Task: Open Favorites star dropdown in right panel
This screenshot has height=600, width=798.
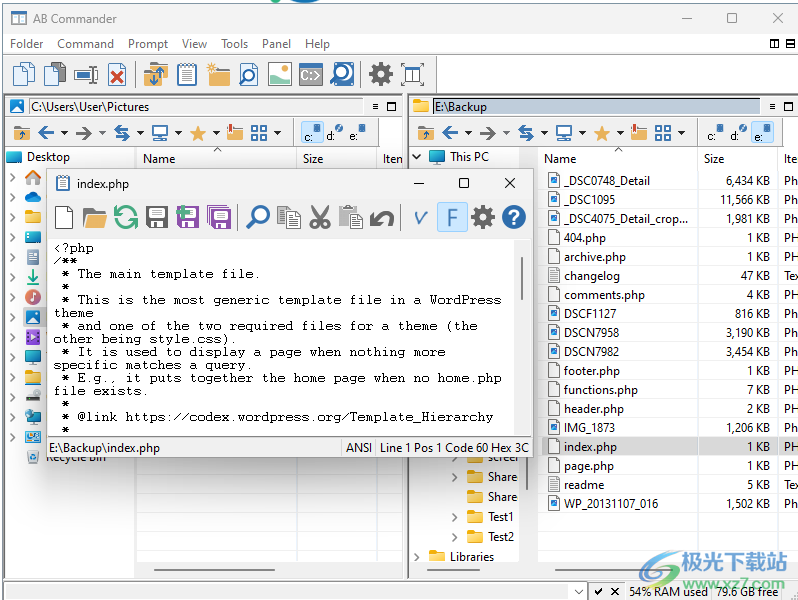Action: [620, 133]
